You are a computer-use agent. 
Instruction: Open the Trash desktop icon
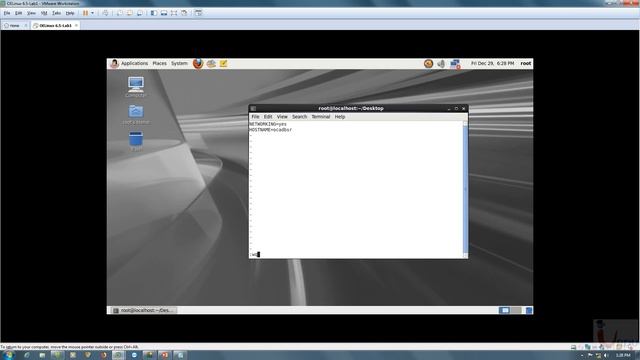pyautogui.click(x=136, y=141)
